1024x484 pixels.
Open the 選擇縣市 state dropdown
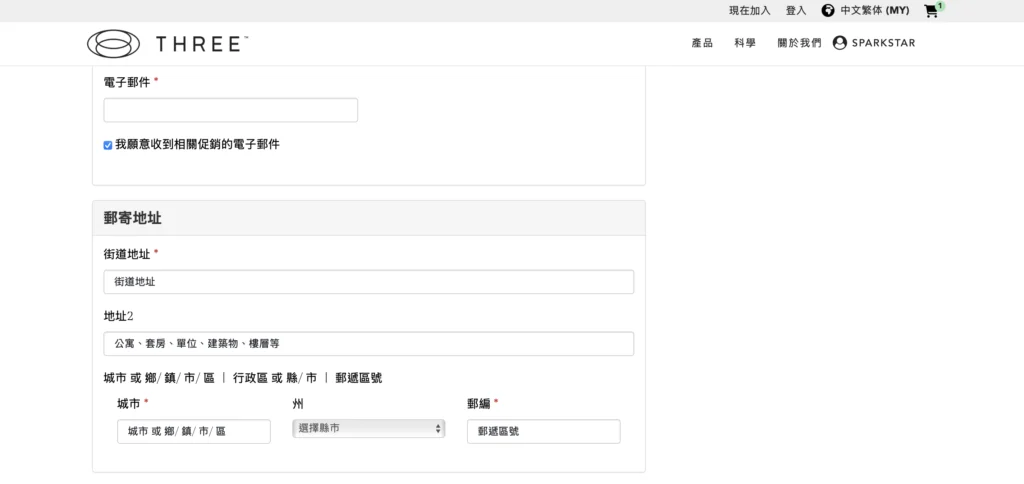pos(368,428)
